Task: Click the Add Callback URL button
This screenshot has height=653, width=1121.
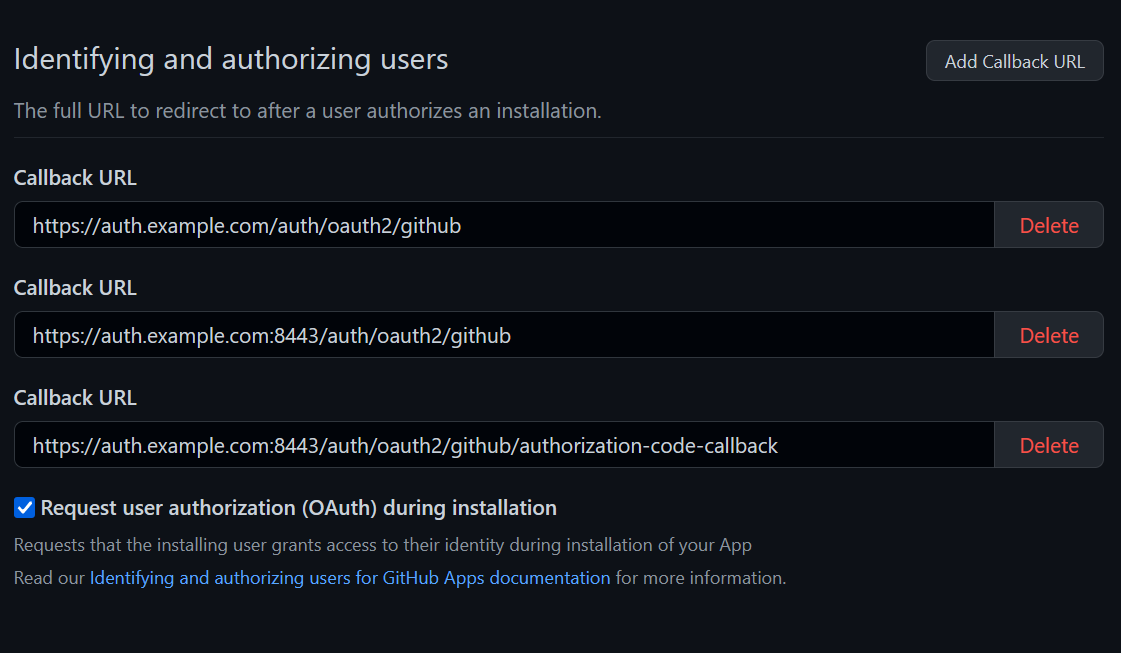Action: pyautogui.click(x=1014, y=60)
